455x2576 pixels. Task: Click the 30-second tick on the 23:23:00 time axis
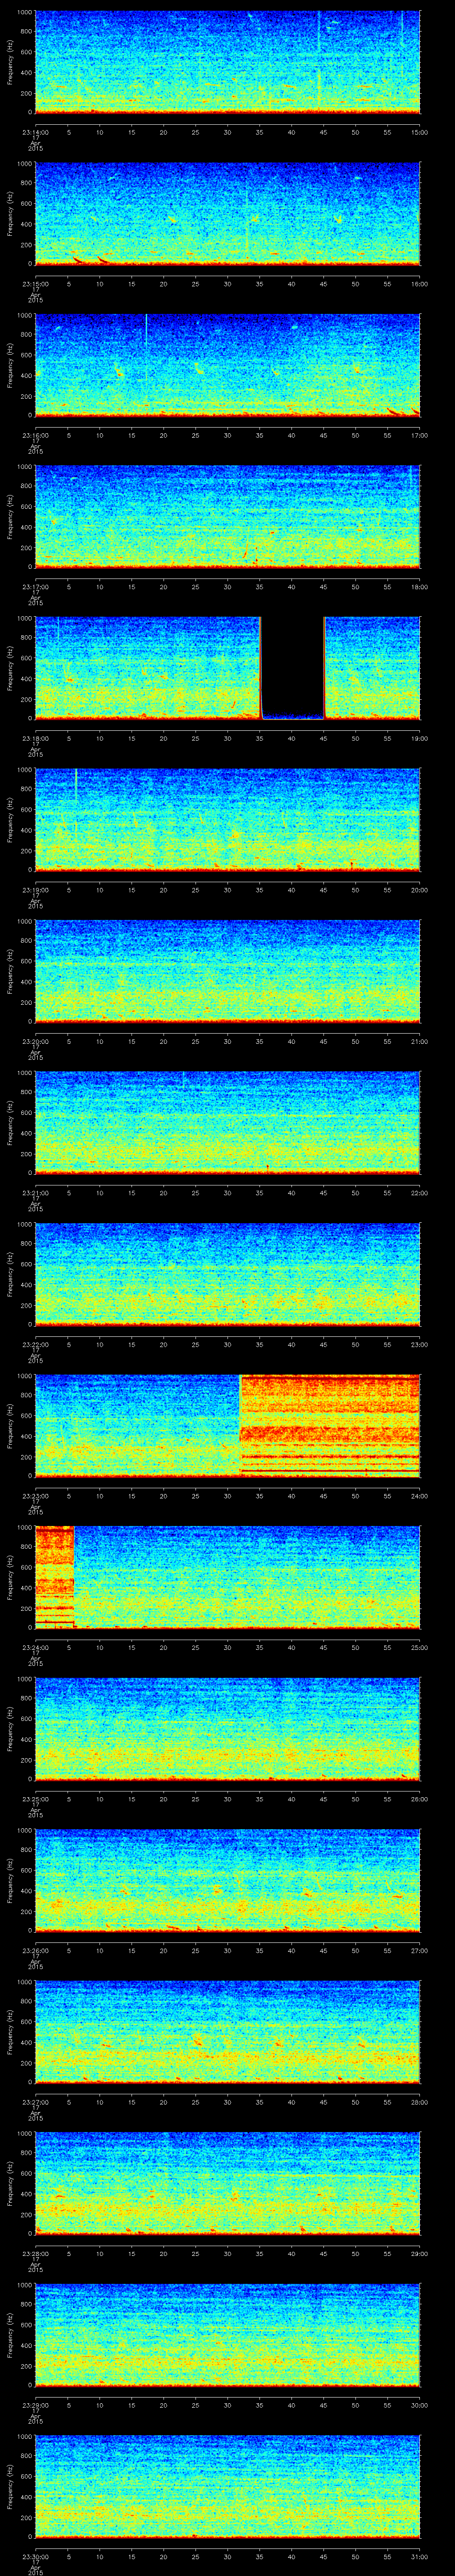pos(227,1496)
